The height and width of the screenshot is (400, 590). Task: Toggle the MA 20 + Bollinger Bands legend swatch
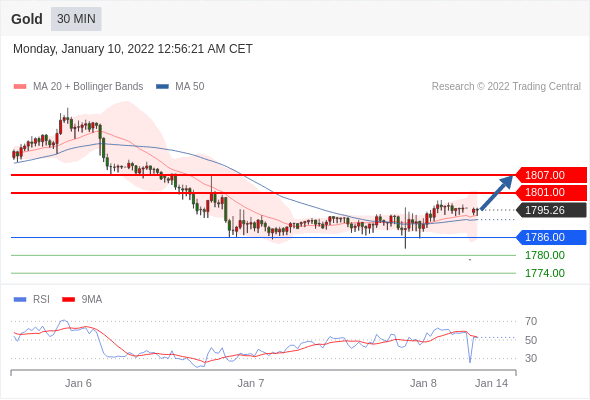pyautogui.click(x=20, y=87)
